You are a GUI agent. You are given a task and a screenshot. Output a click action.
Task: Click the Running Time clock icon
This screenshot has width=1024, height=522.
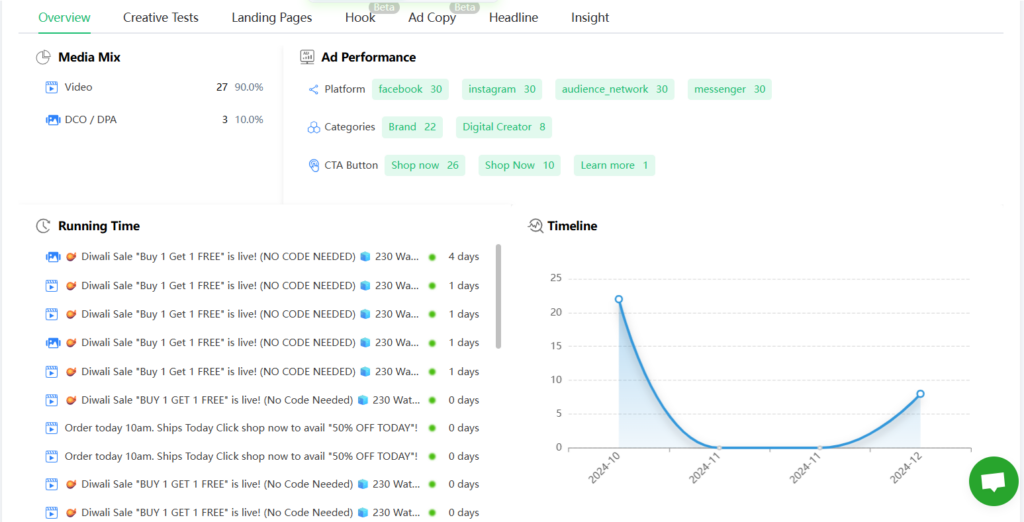(x=43, y=227)
